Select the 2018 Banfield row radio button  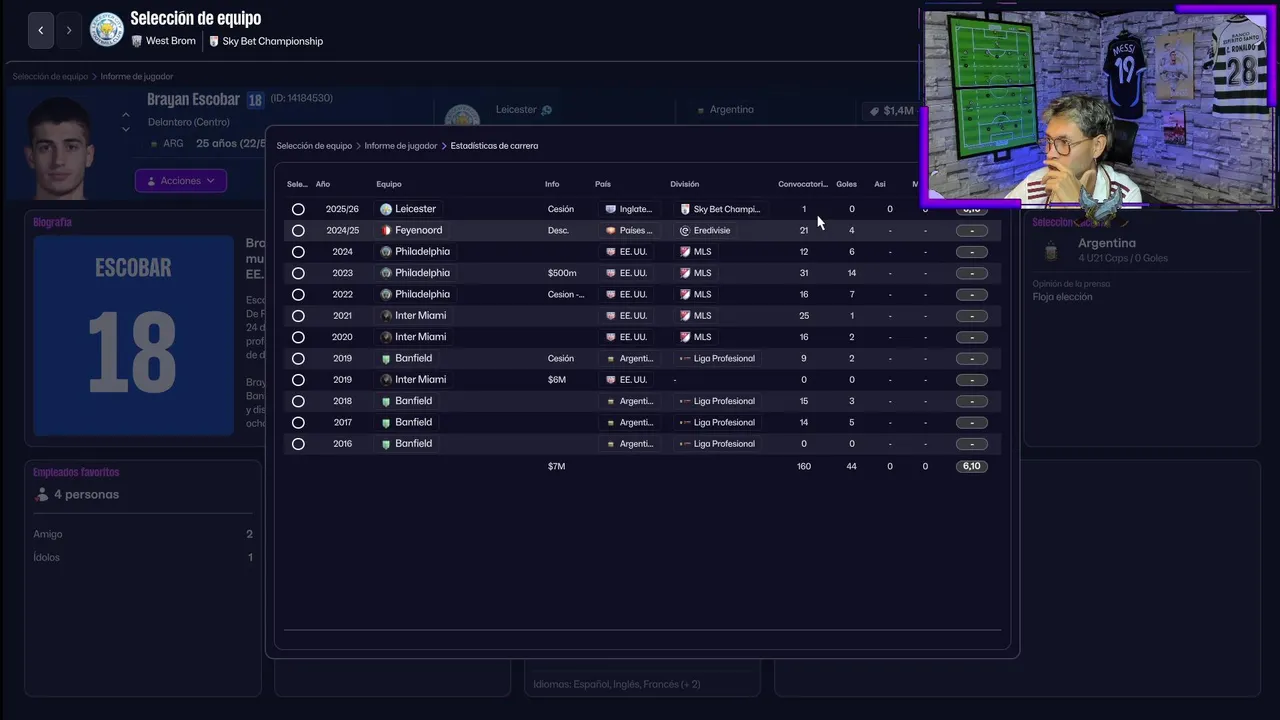point(298,401)
